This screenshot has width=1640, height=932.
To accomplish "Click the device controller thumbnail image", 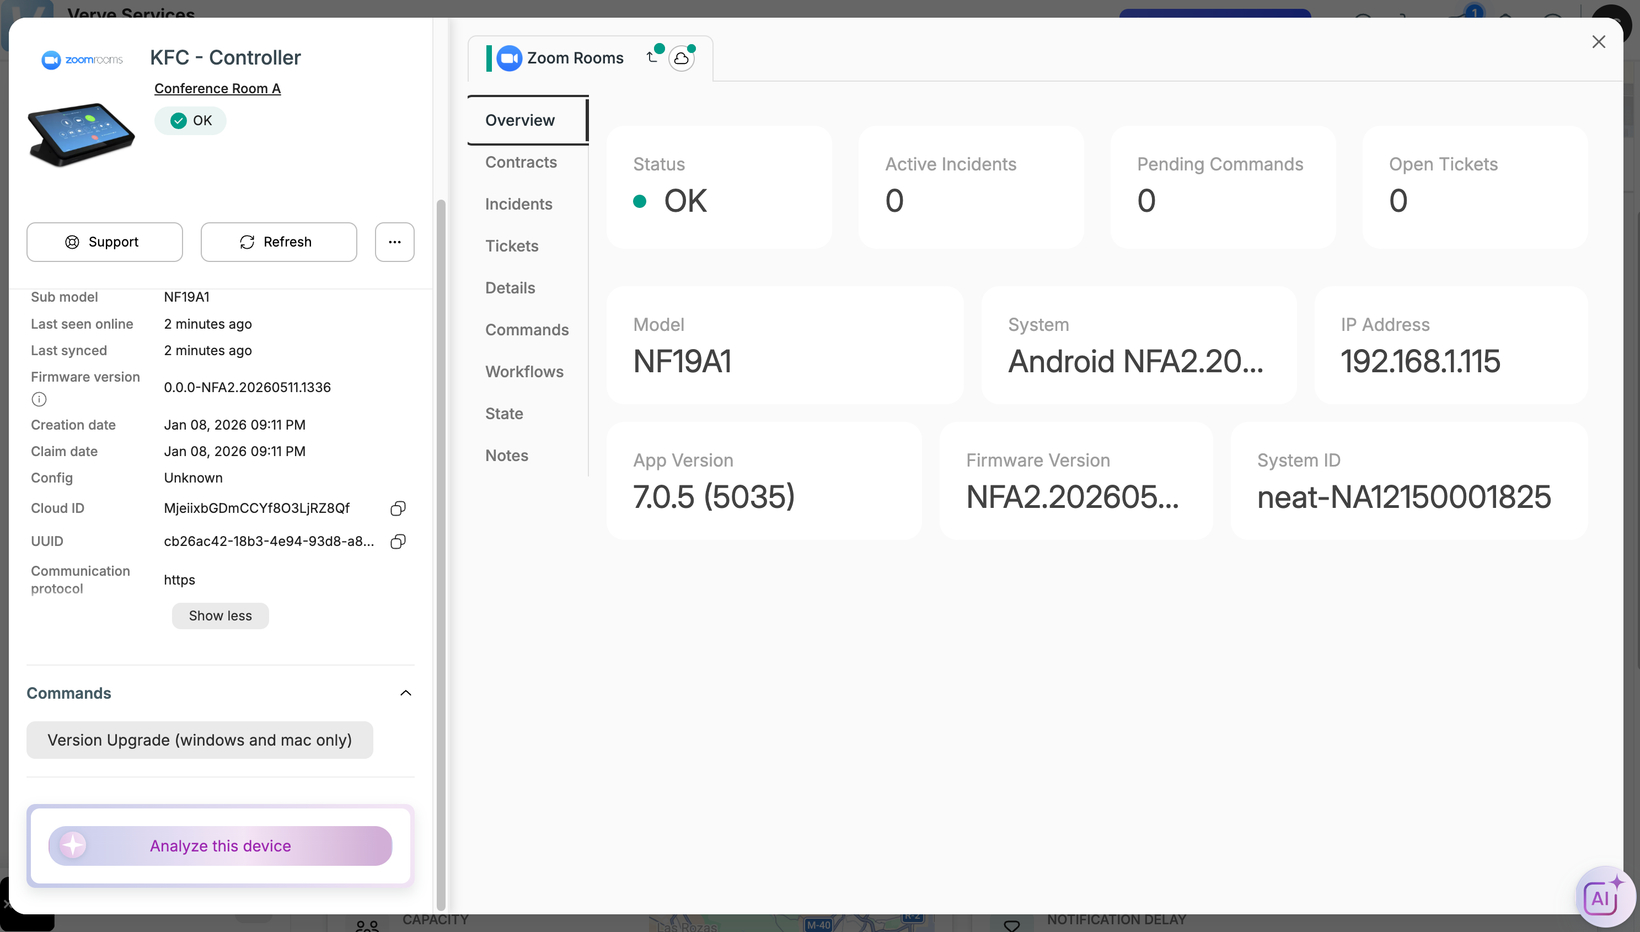I will (81, 135).
